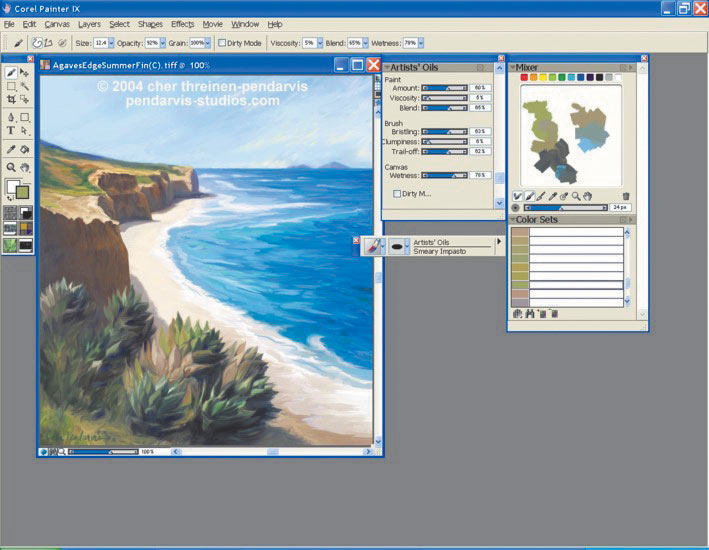Image resolution: width=709 pixels, height=550 pixels.
Task: Open the Shapes menu
Action: (x=150, y=24)
